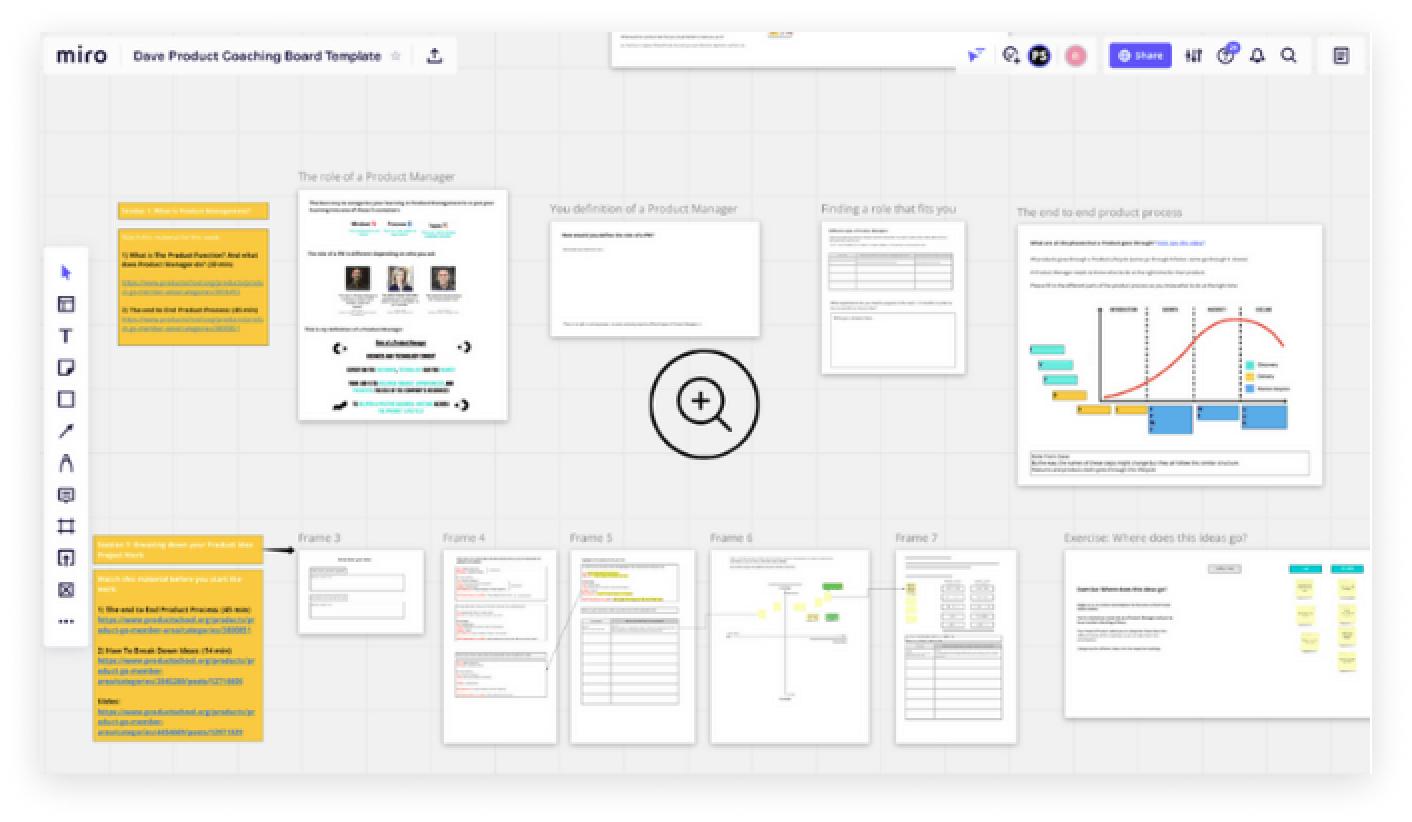This screenshot has width=1412, height=822.
Task: Star this board as a favorite
Action: (x=396, y=56)
